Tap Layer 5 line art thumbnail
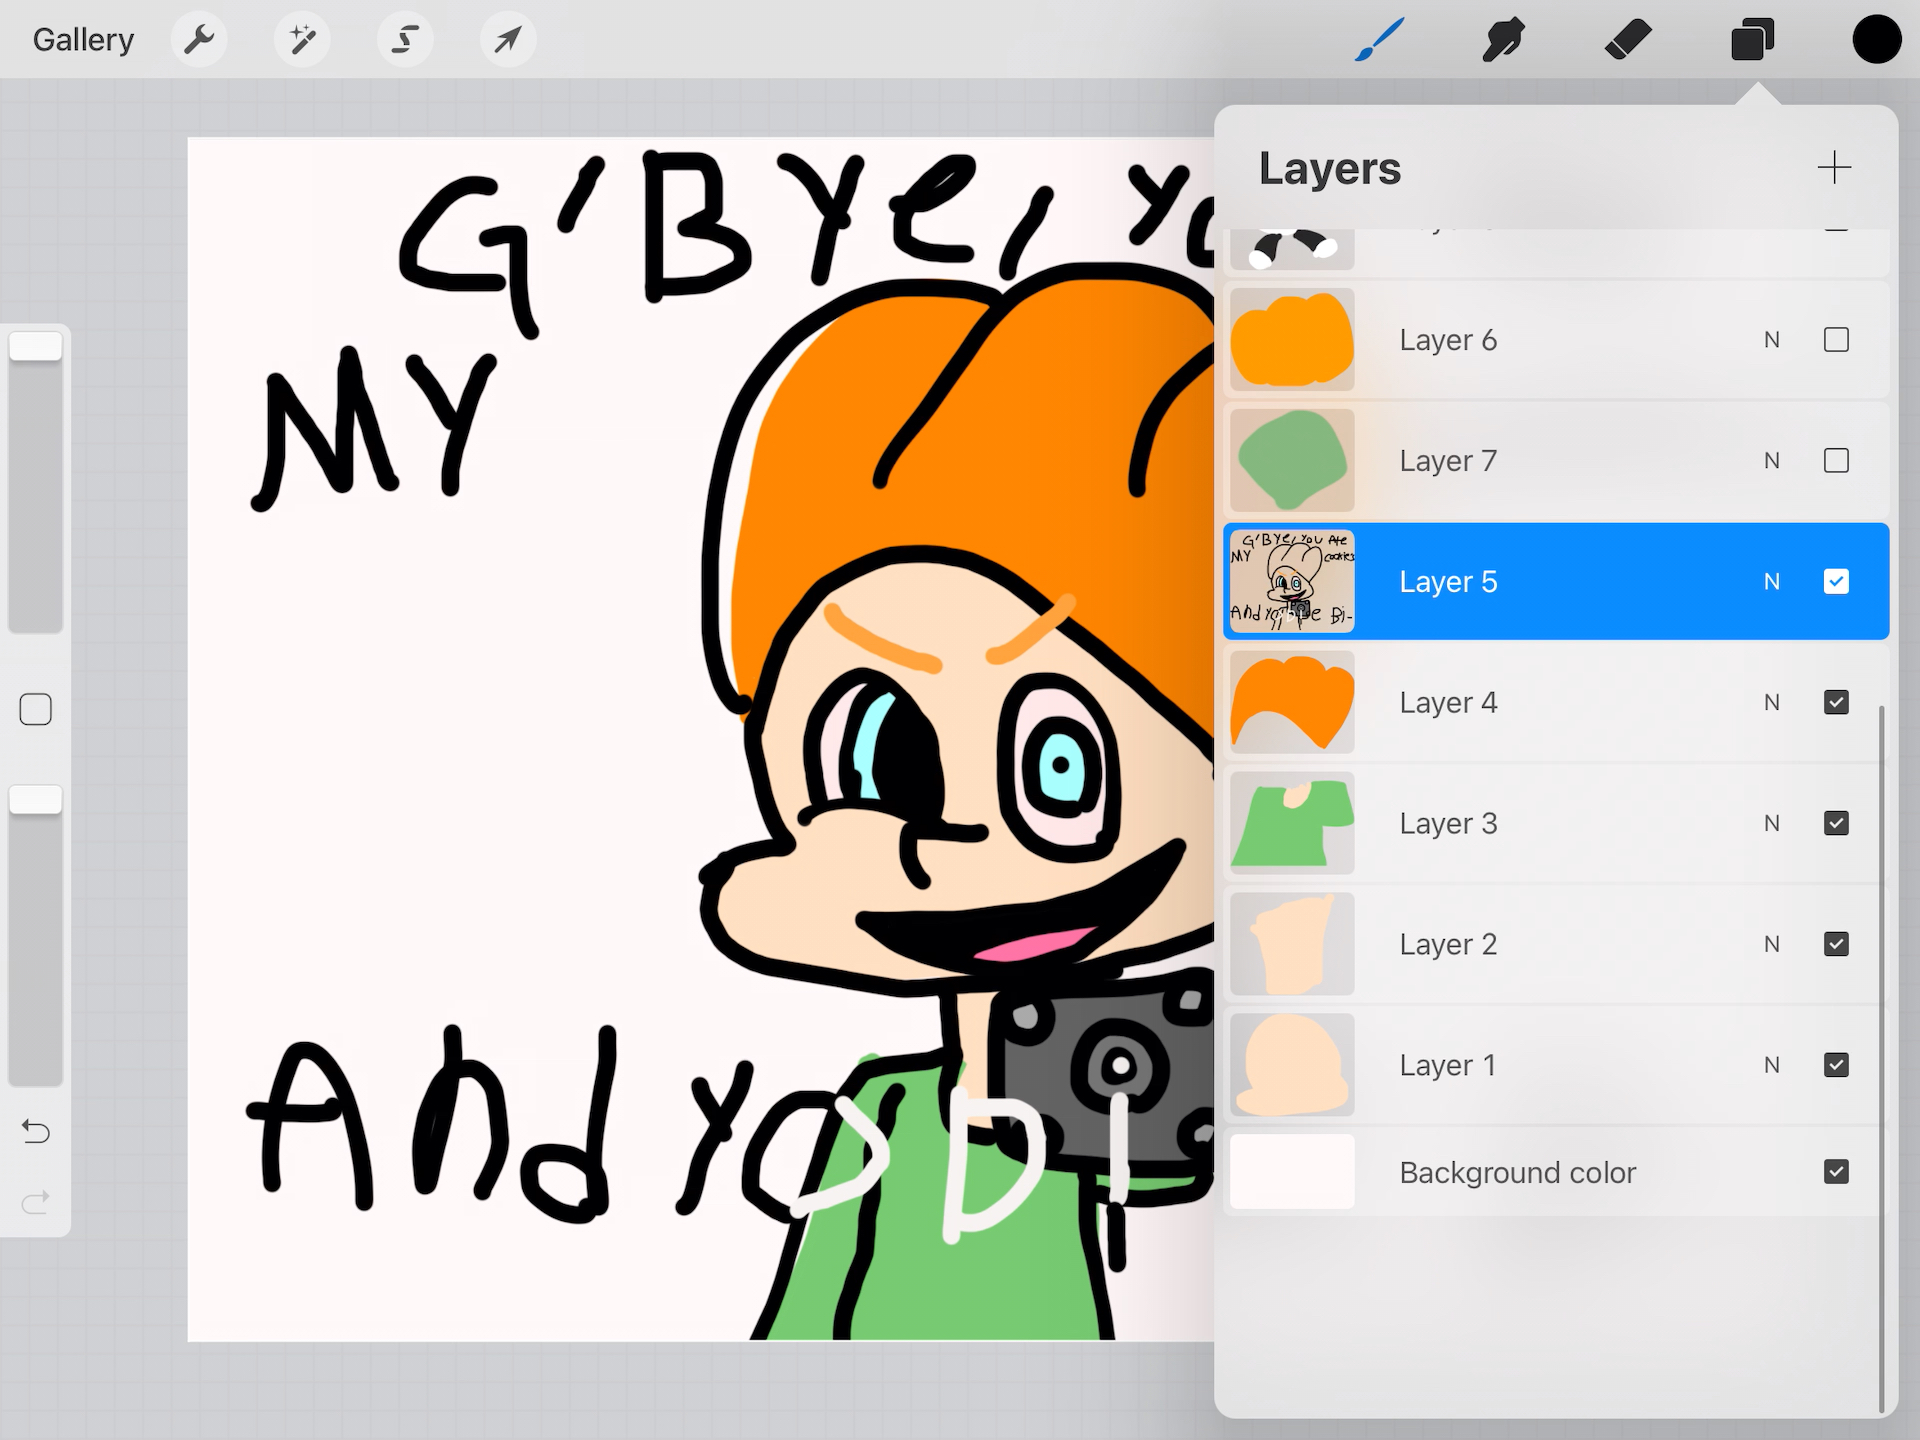1920x1440 pixels. pyautogui.click(x=1292, y=581)
